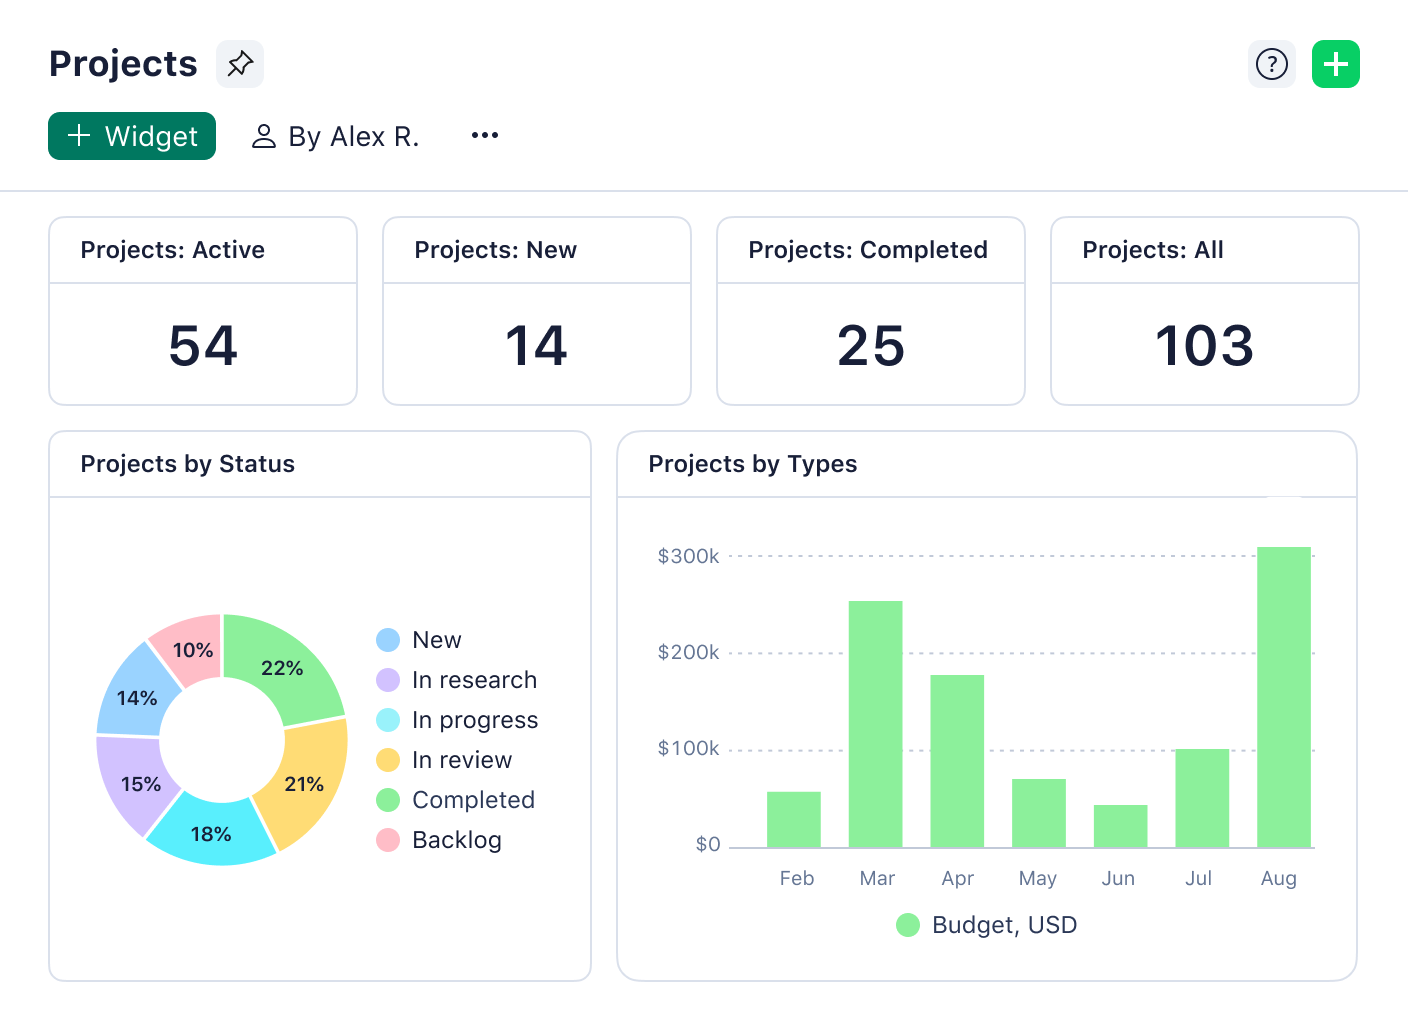Switch to the Projects: All card

1204,311
